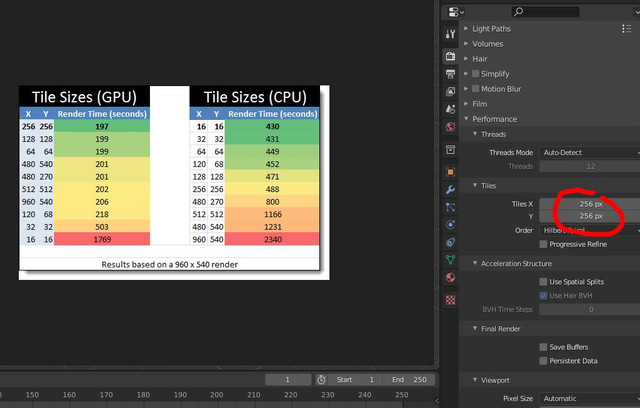Click the timeline Start frame field
640x408 pixels.
pos(354,380)
